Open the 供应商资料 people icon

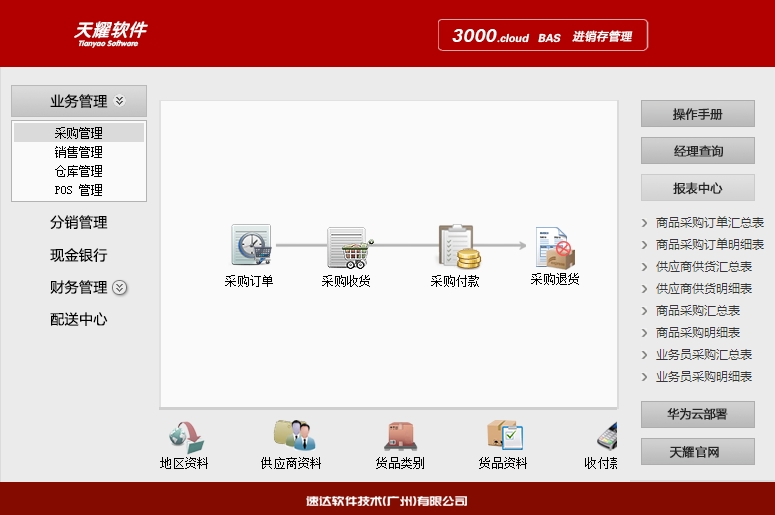(x=295, y=435)
